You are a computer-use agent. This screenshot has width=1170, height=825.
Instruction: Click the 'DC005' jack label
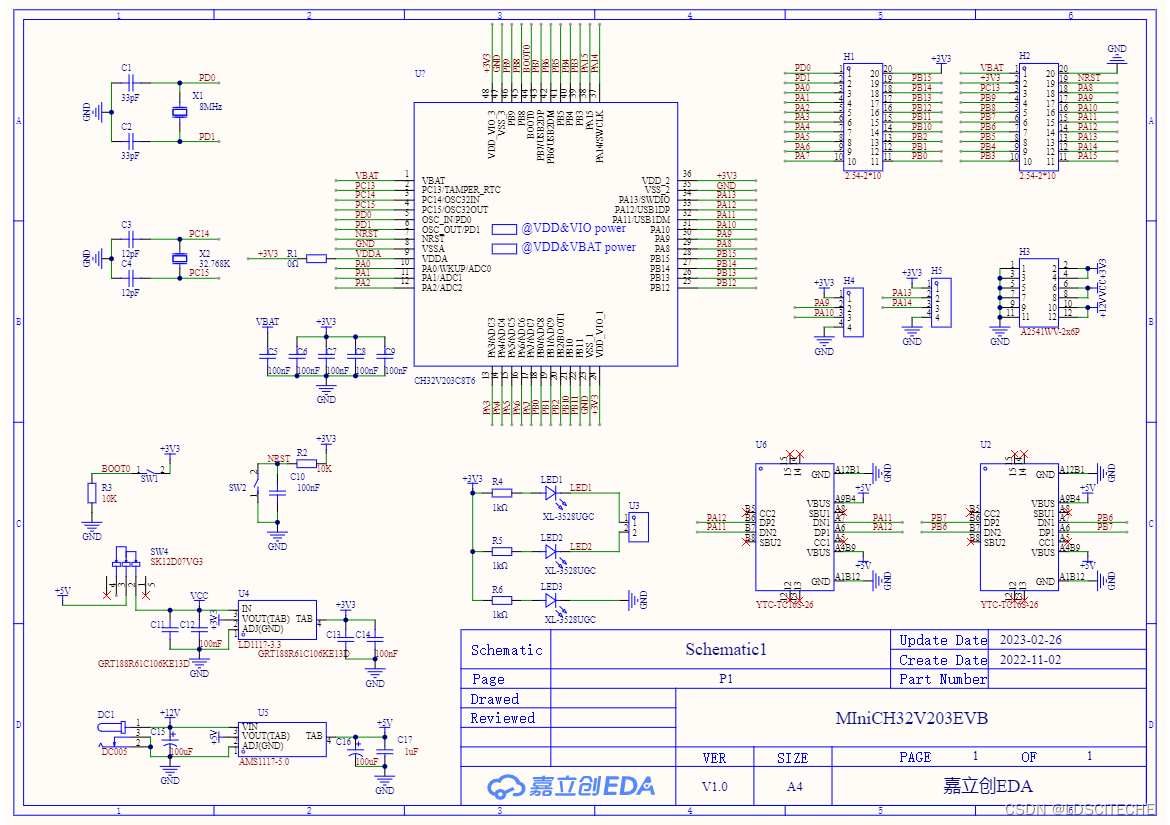point(114,752)
